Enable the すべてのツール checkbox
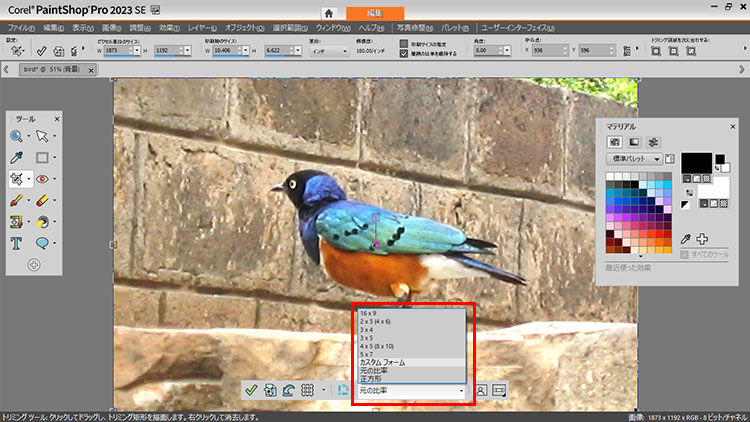The width and height of the screenshot is (750, 422). click(x=685, y=254)
